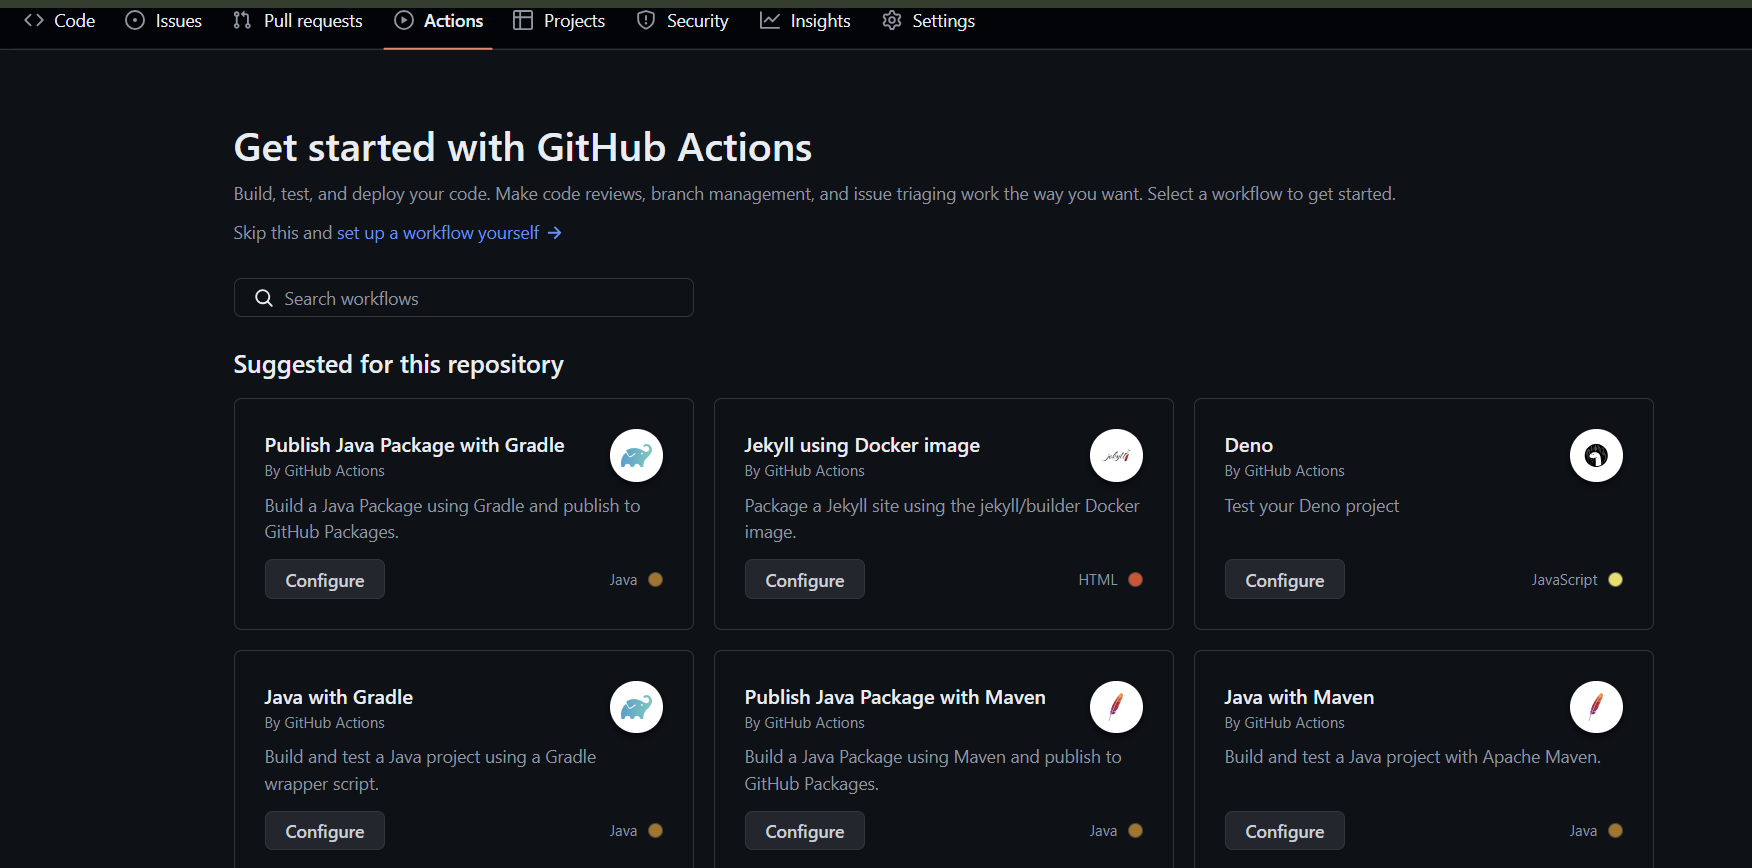Viewport: 1752px width, 868px height.
Task: Open repository Settings tab
Action: [928, 21]
